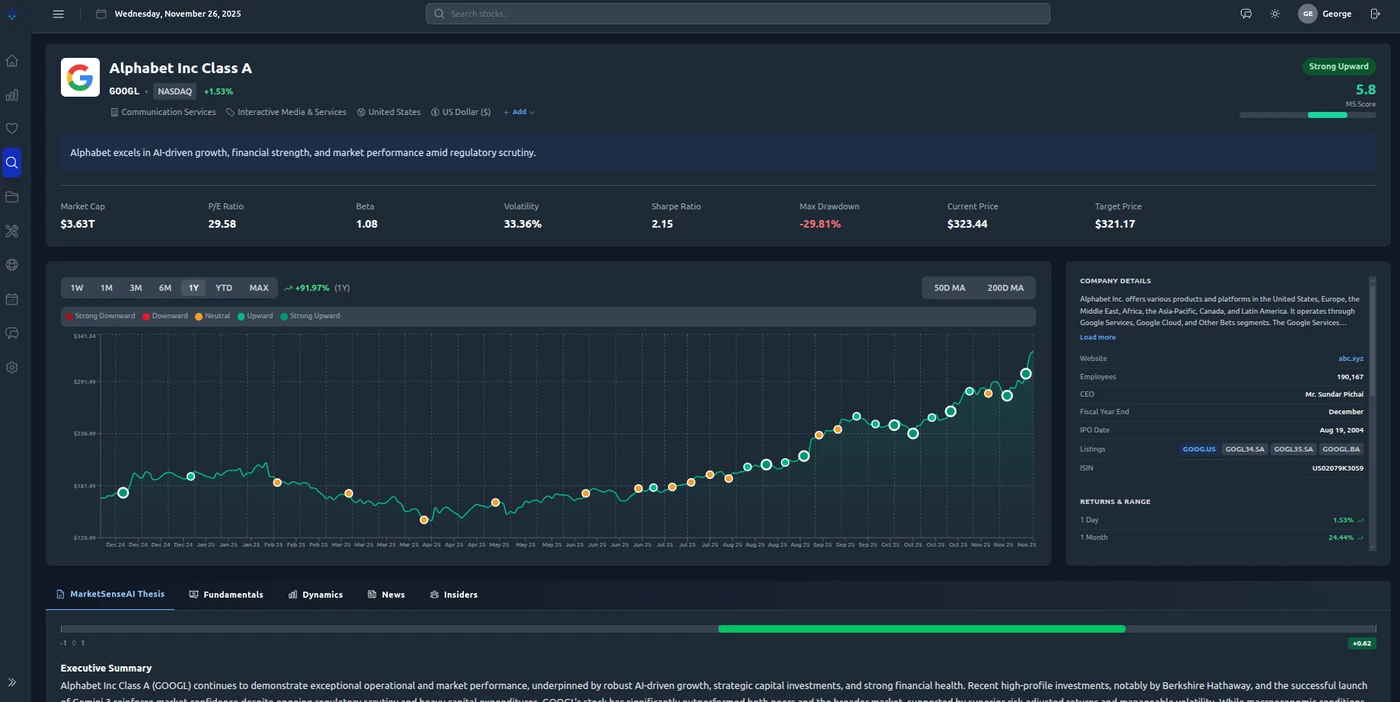Click the Strong Upward signal badge
This screenshot has width=1400, height=702.
point(1339,66)
